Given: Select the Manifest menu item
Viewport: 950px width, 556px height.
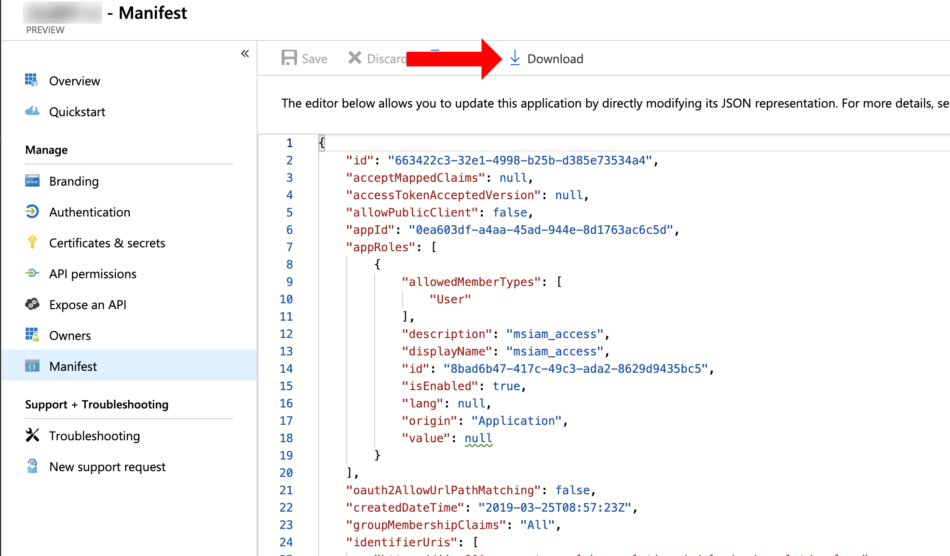Looking at the screenshot, I should click(x=128, y=366).
